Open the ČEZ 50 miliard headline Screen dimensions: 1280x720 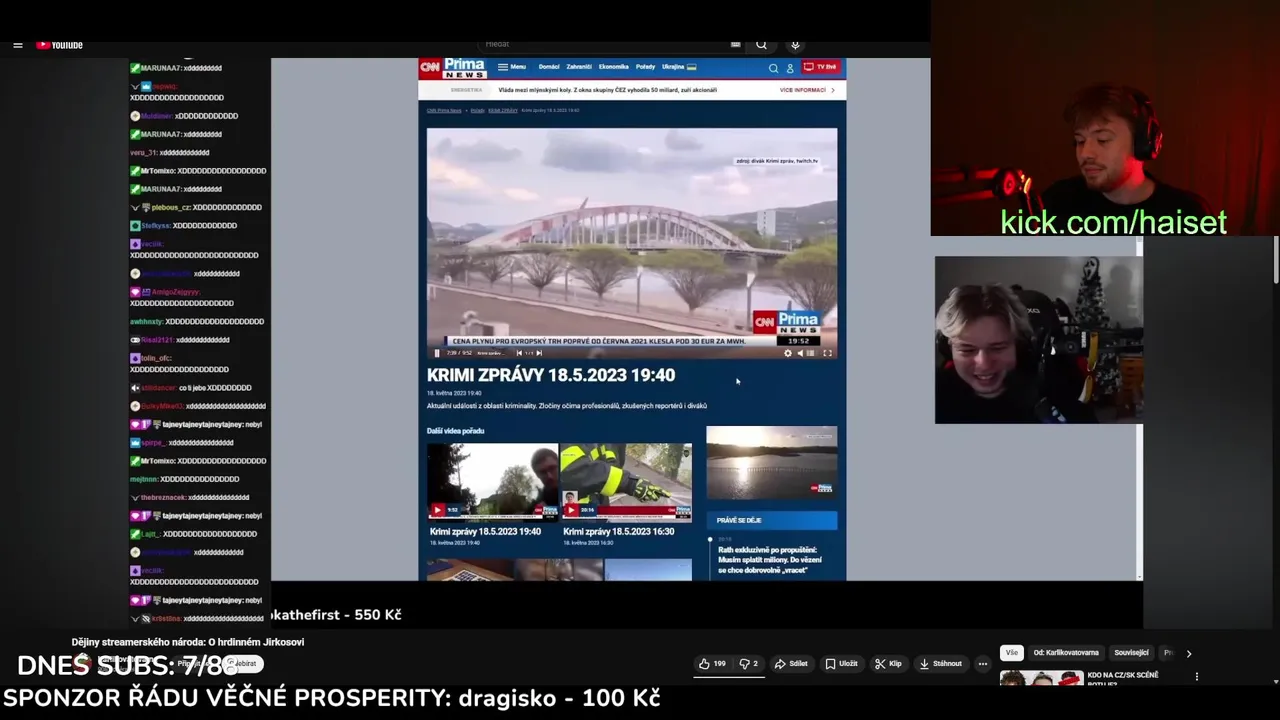click(608, 90)
